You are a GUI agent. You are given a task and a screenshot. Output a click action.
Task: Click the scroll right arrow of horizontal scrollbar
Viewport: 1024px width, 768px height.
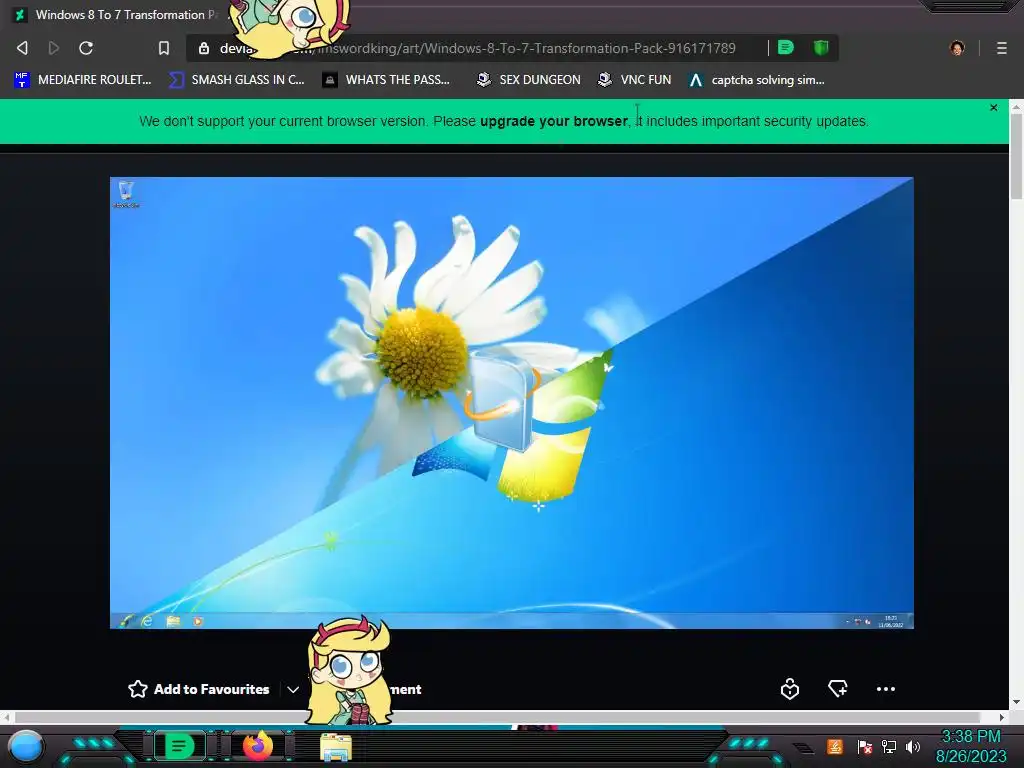click(x=1002, y=717)
